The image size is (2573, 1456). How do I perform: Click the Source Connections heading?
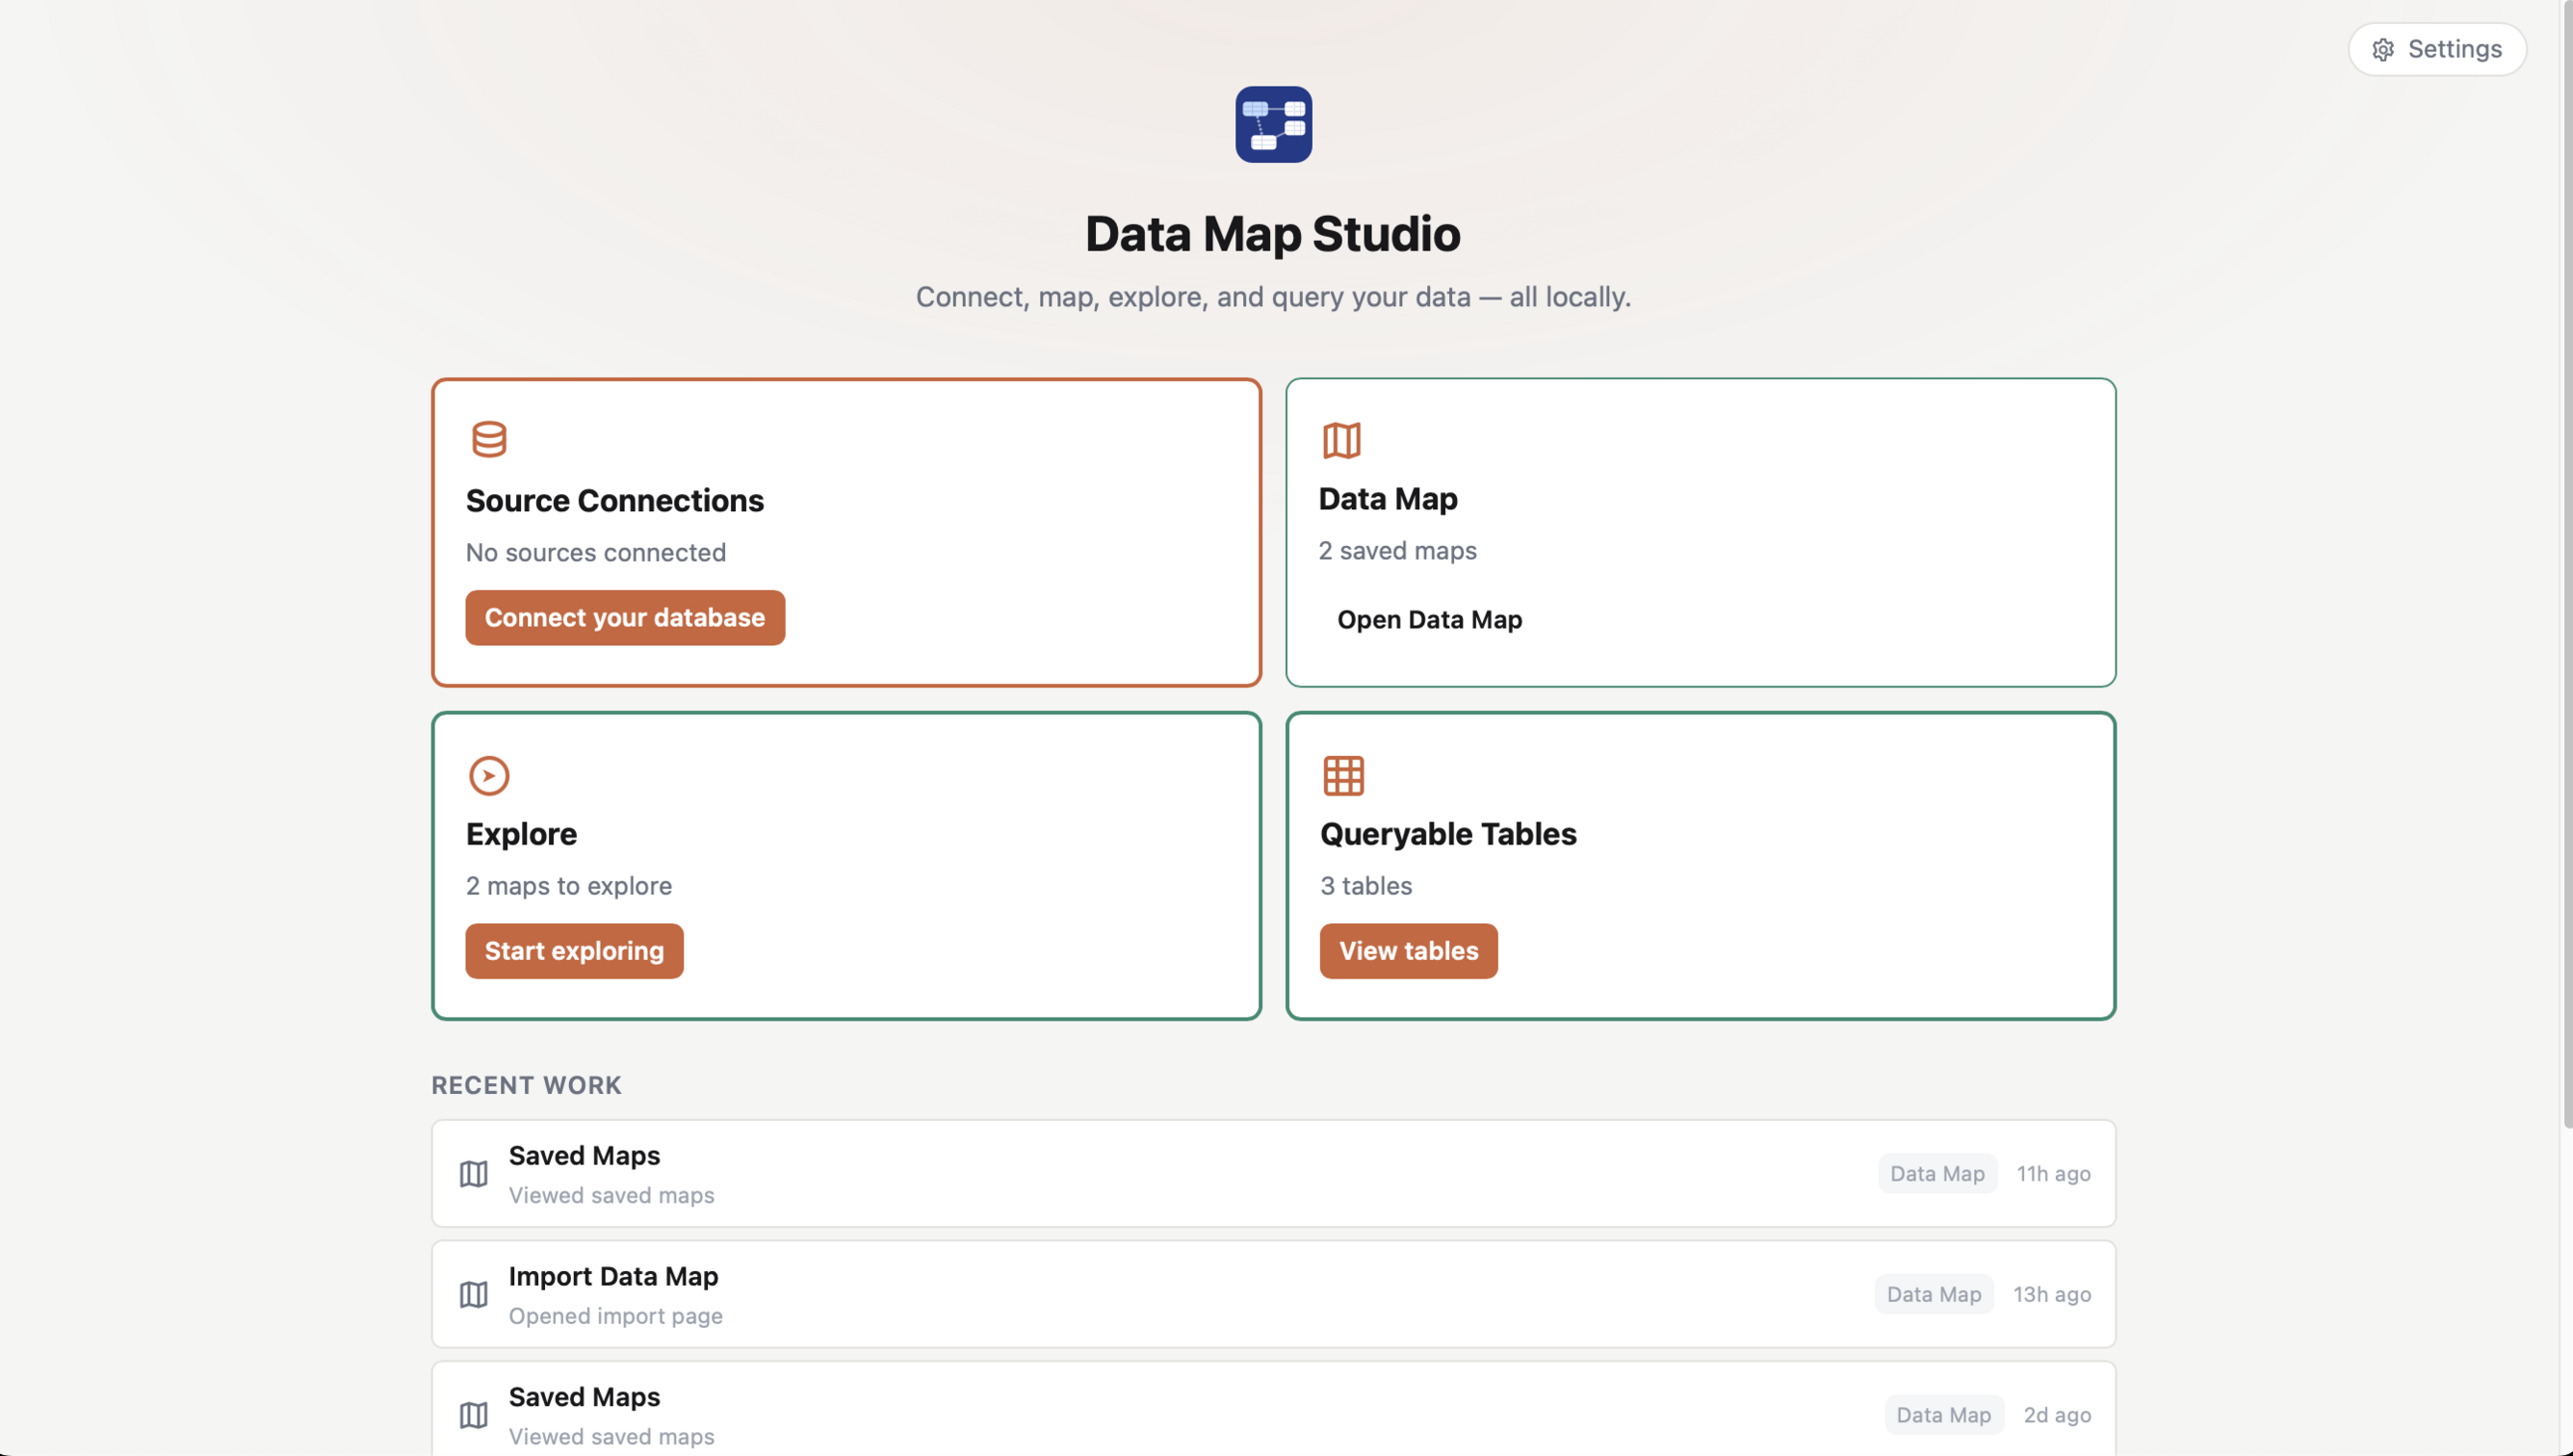[x=614, y=500]
